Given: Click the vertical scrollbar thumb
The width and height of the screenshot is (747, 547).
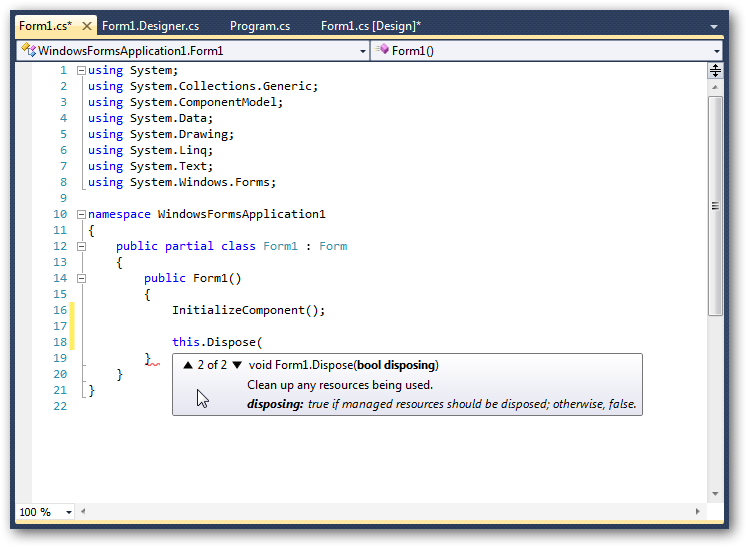Looking at the screenshot, I should (715, 205).
